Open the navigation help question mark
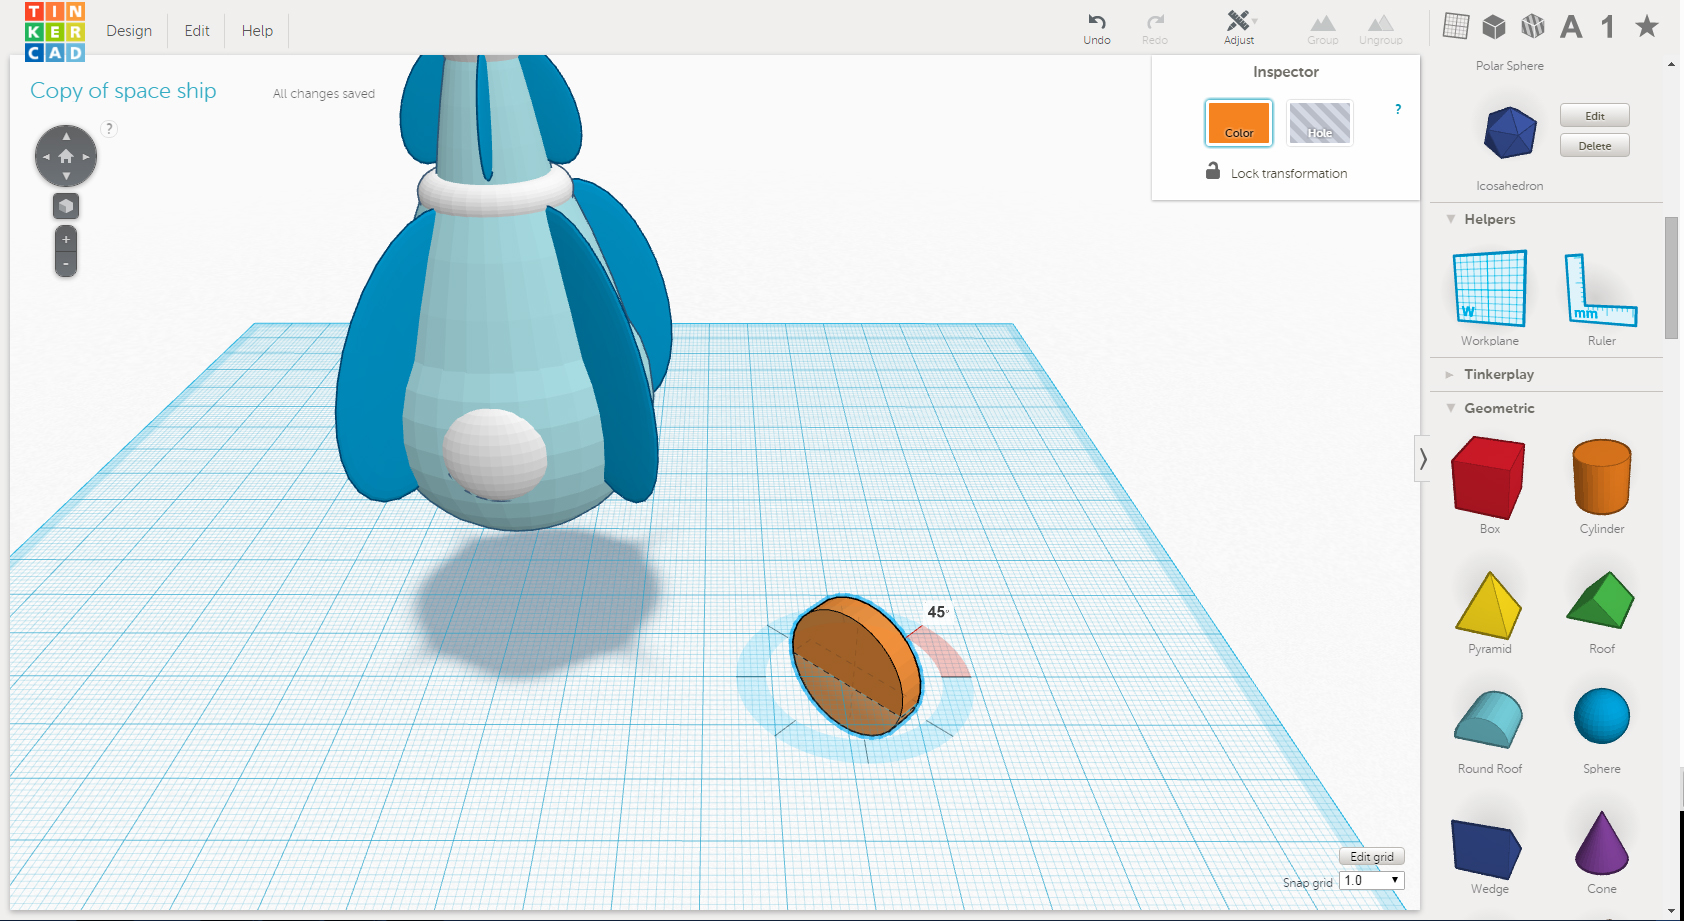 [109, 129]
